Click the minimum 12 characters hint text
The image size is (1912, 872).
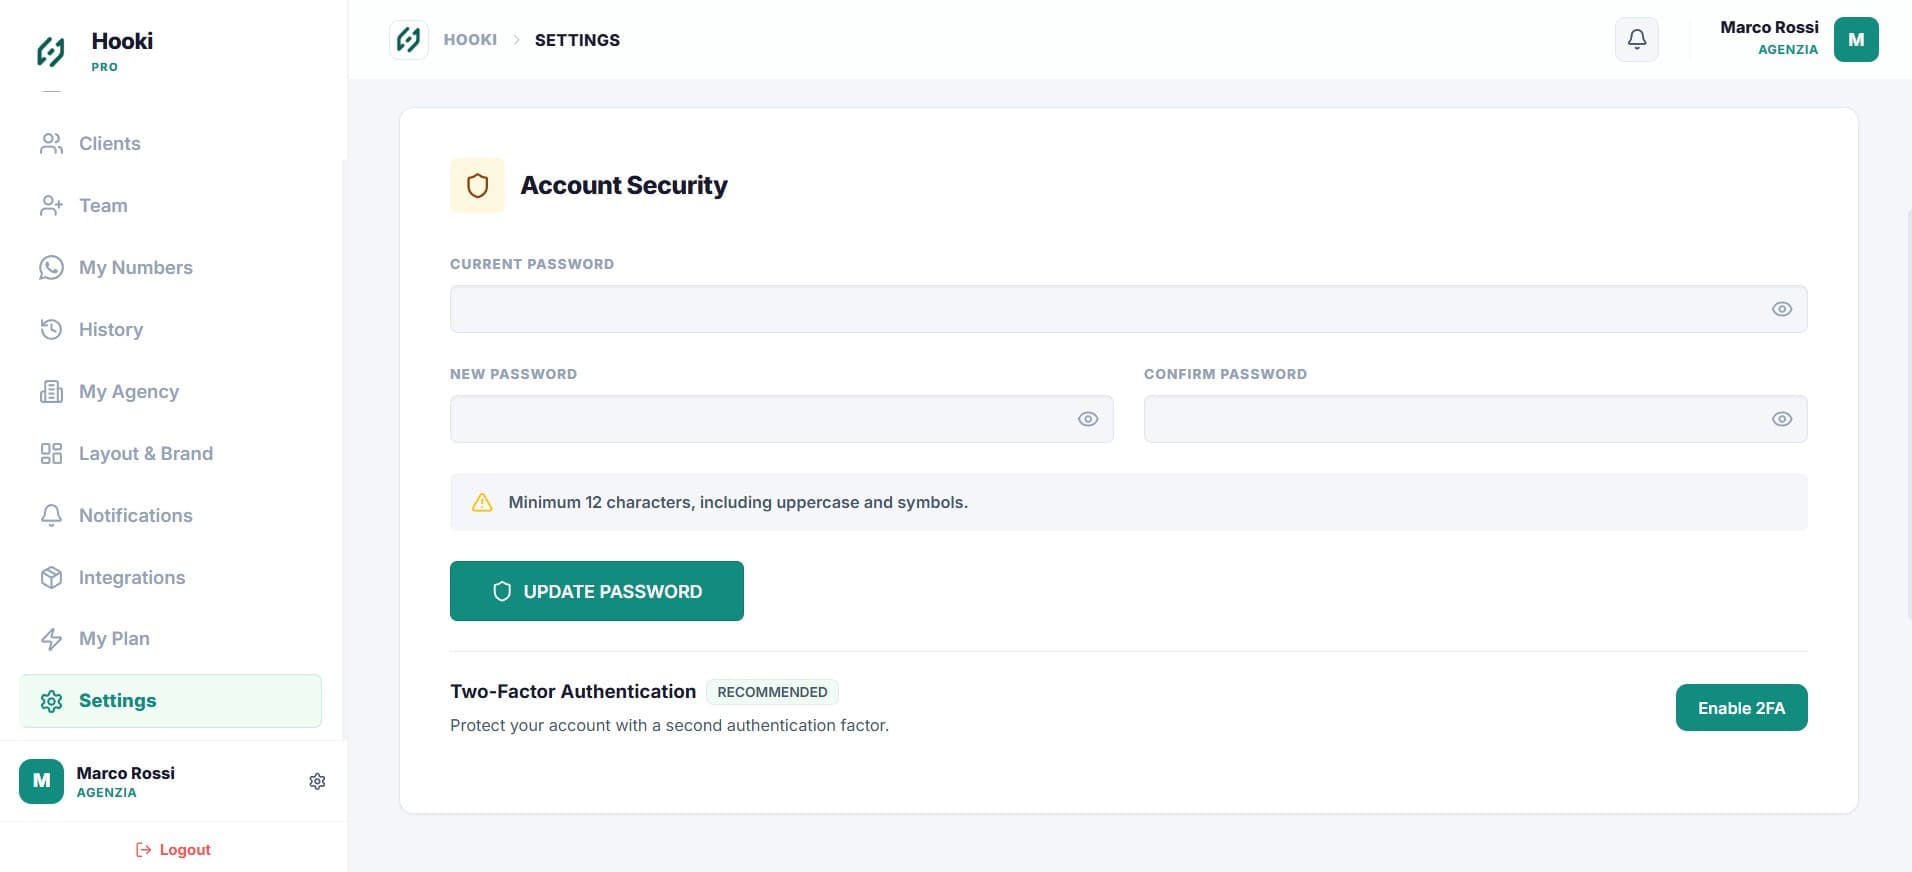click(738, 502)
